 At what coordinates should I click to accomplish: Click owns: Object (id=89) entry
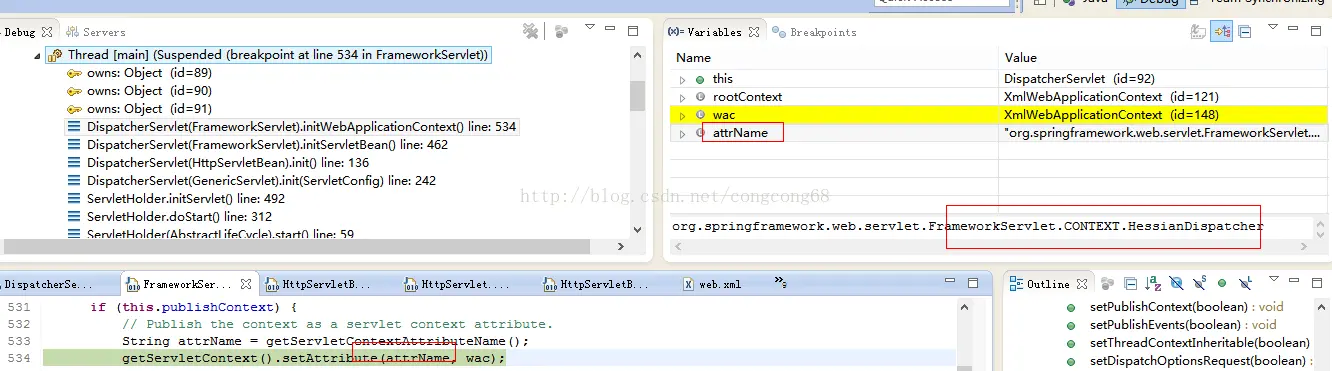click(139, 73)
